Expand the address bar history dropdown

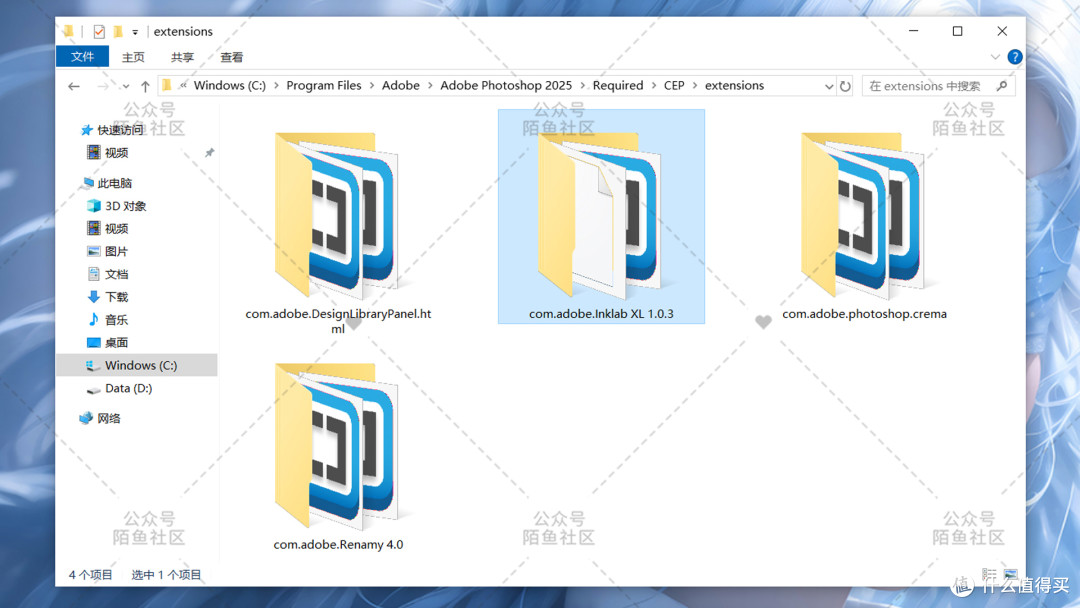(x=829, y=86)
